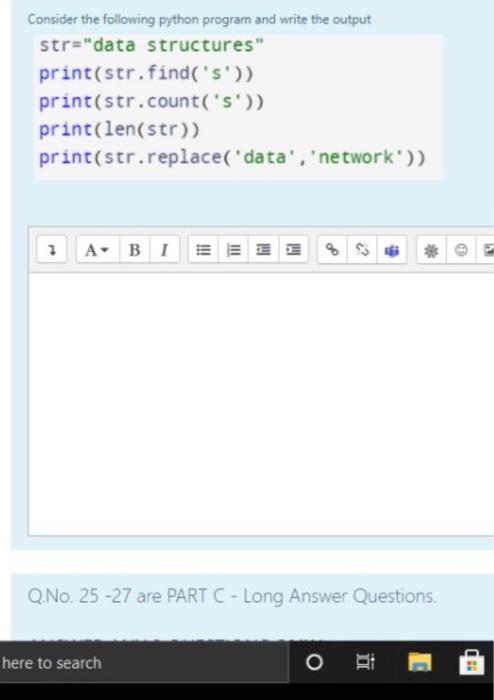Click the code line print(str.find('s'))
This screenshot has height=700, width=494.
pos(146,73)
